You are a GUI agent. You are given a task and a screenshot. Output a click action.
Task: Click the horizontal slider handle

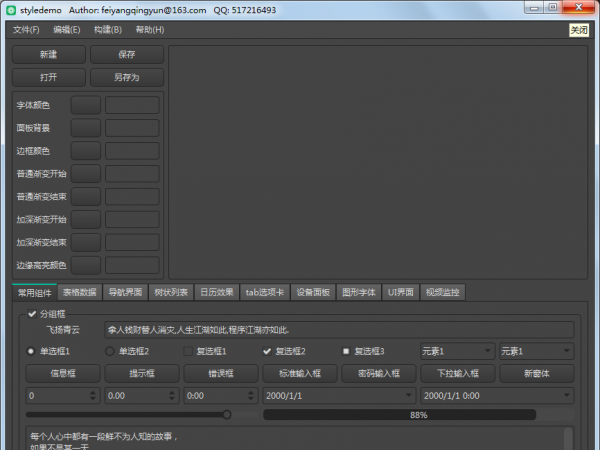pos(227,414)
